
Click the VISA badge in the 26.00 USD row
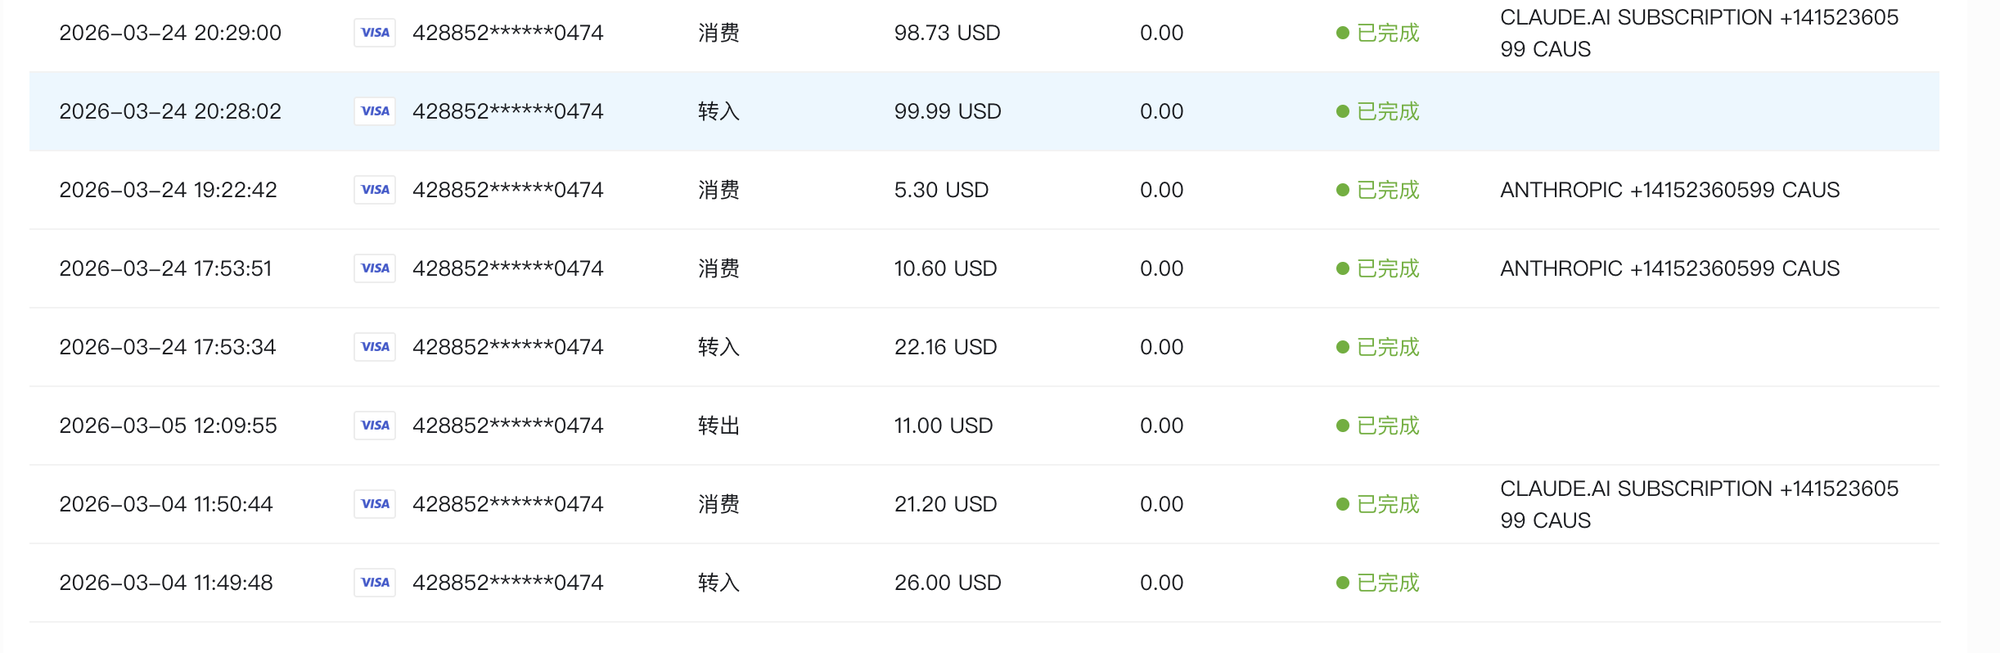coord(375,582)
